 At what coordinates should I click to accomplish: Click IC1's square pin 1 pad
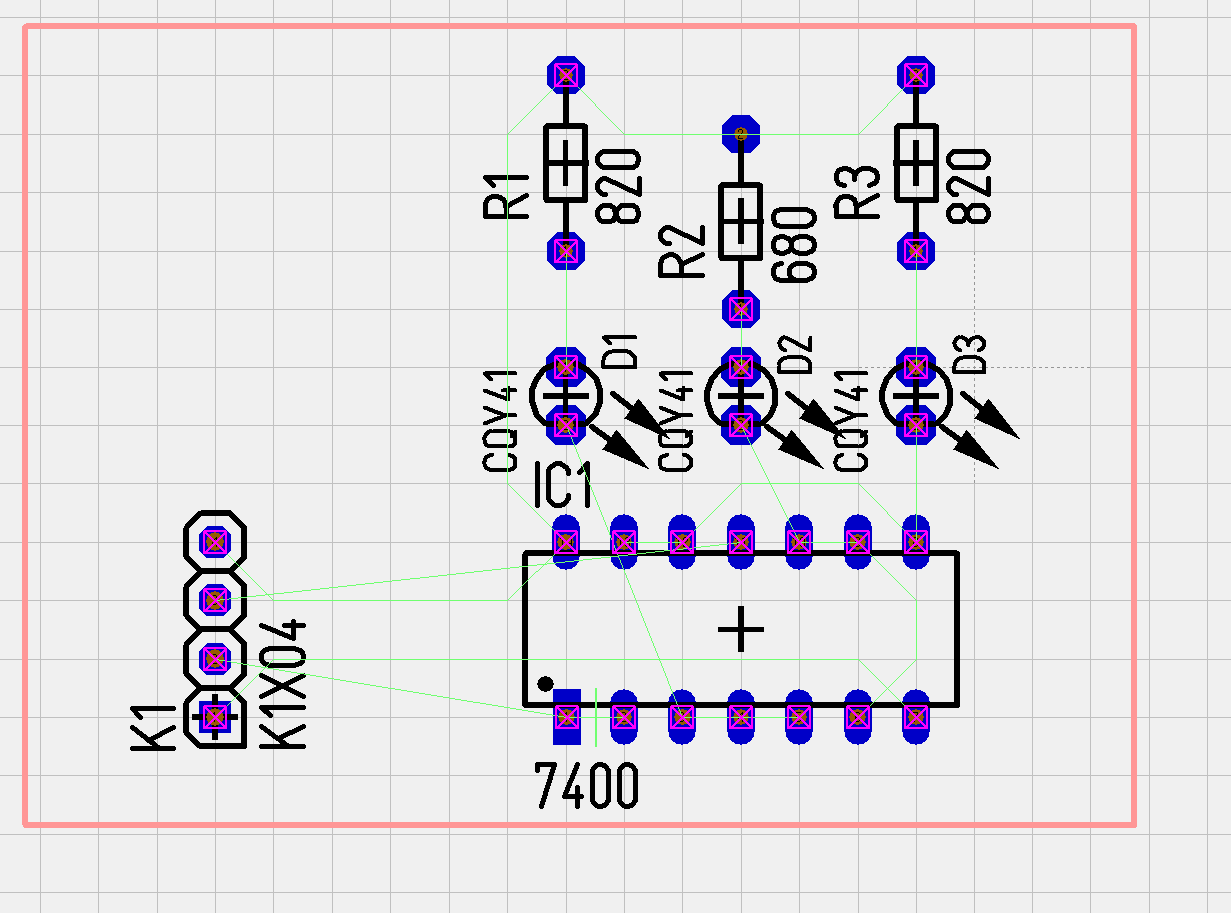click(x=566, y=716)
